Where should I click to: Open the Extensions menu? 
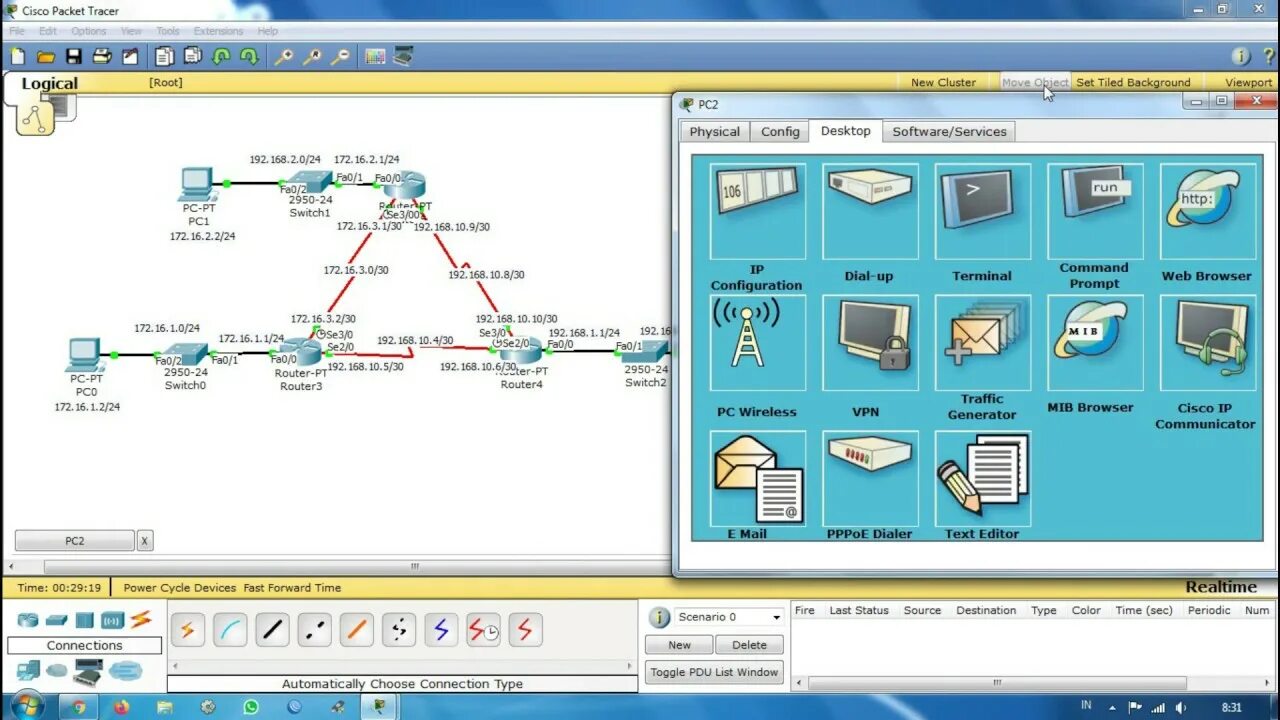[218, 31]
